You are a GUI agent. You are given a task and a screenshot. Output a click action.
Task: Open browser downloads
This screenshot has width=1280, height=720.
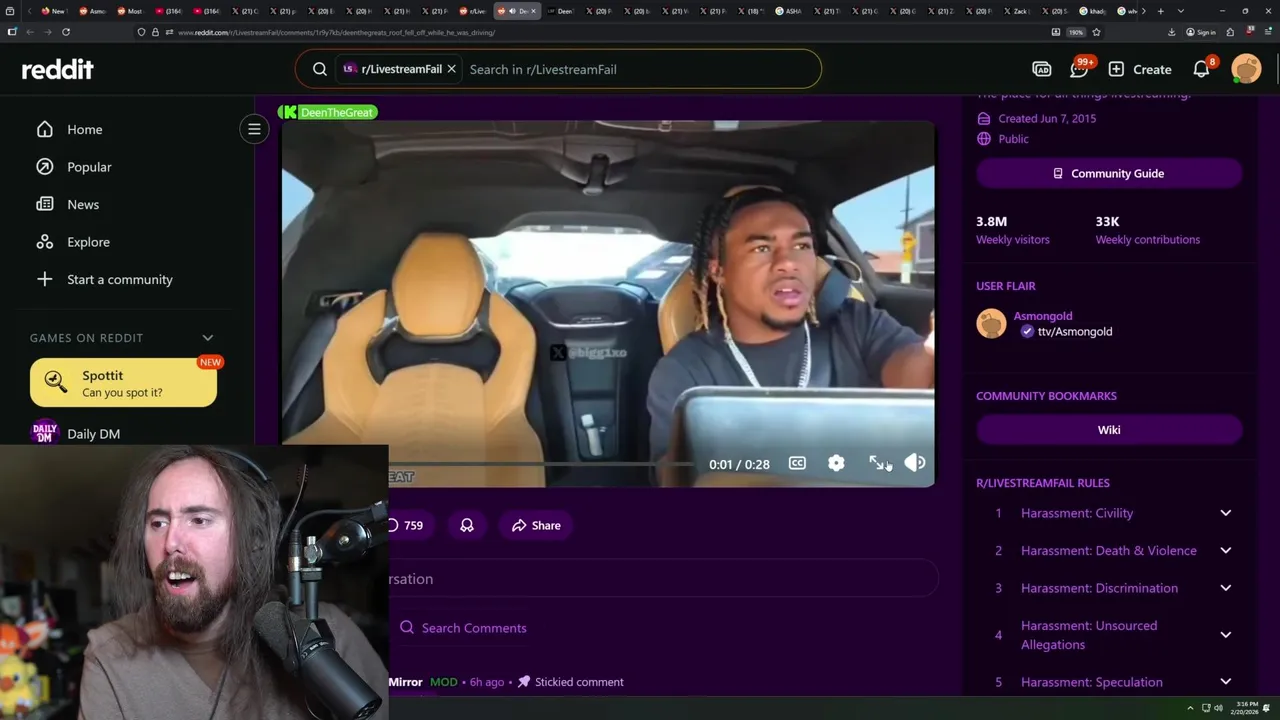[1171, 32]
